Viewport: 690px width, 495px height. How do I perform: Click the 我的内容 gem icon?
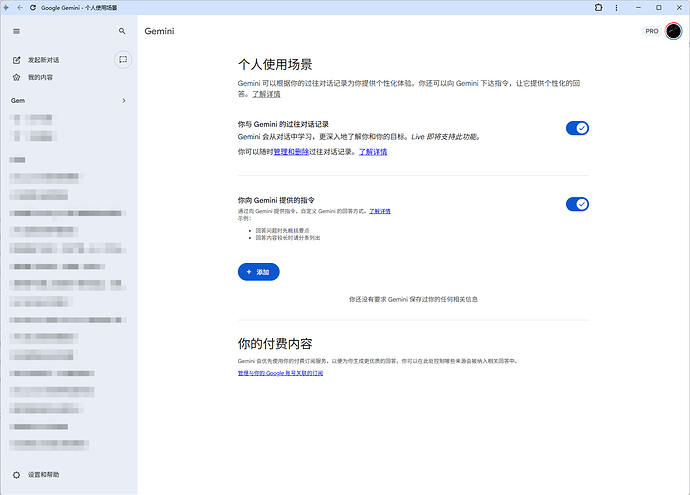[16, 77]
